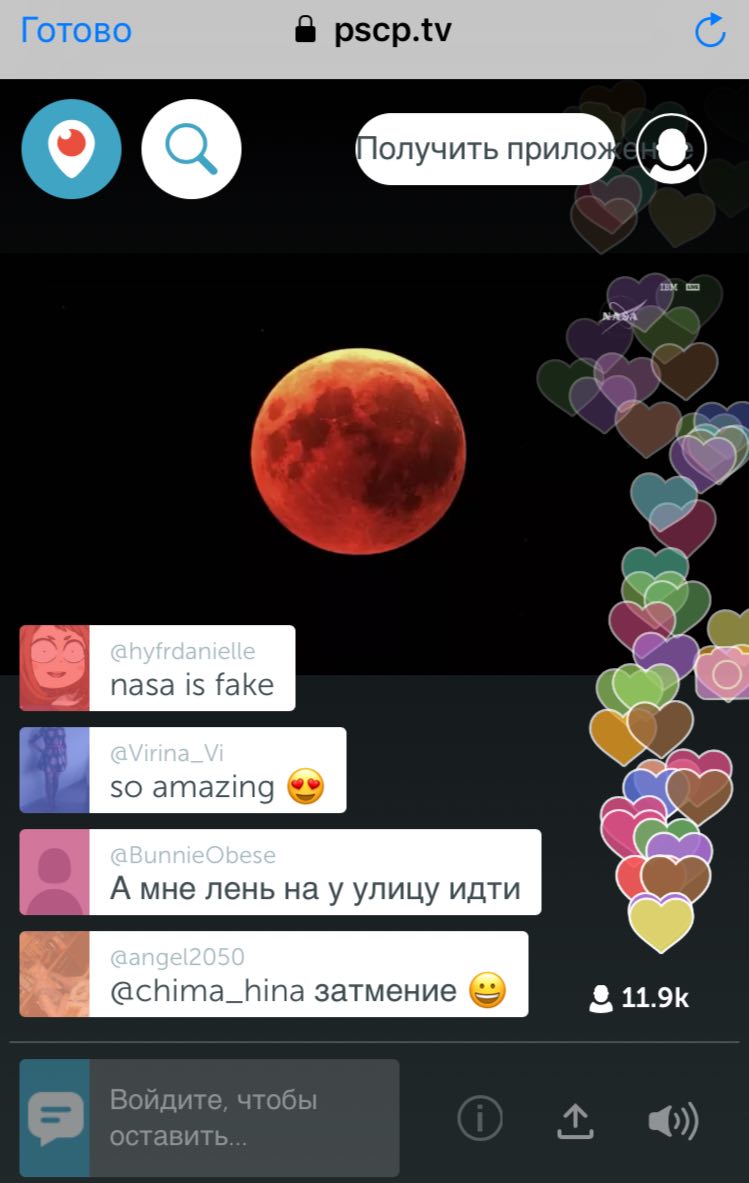
Task: Open the @angel2050 avatar thumbnail
Action: (x=54, y=973)
